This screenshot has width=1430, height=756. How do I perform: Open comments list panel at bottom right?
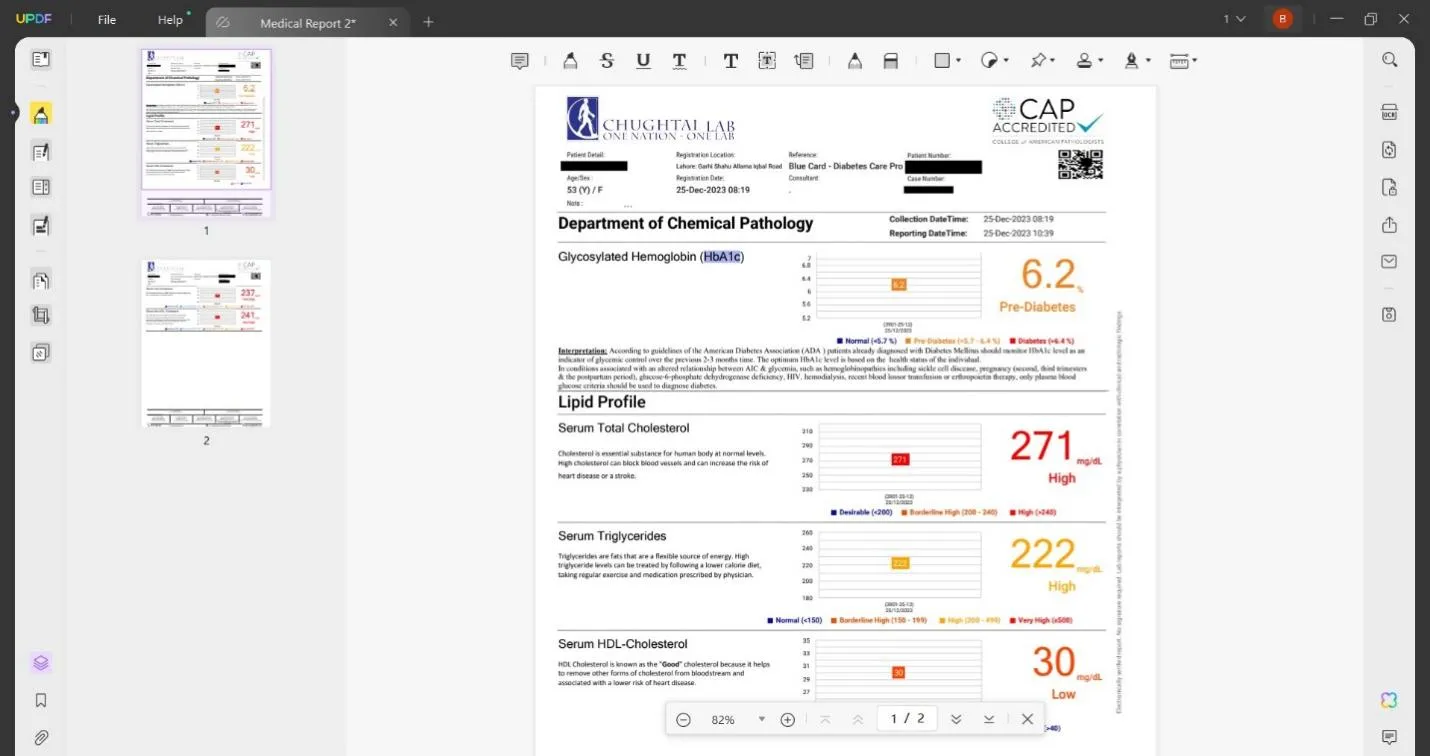click(x=1389, y=737)
